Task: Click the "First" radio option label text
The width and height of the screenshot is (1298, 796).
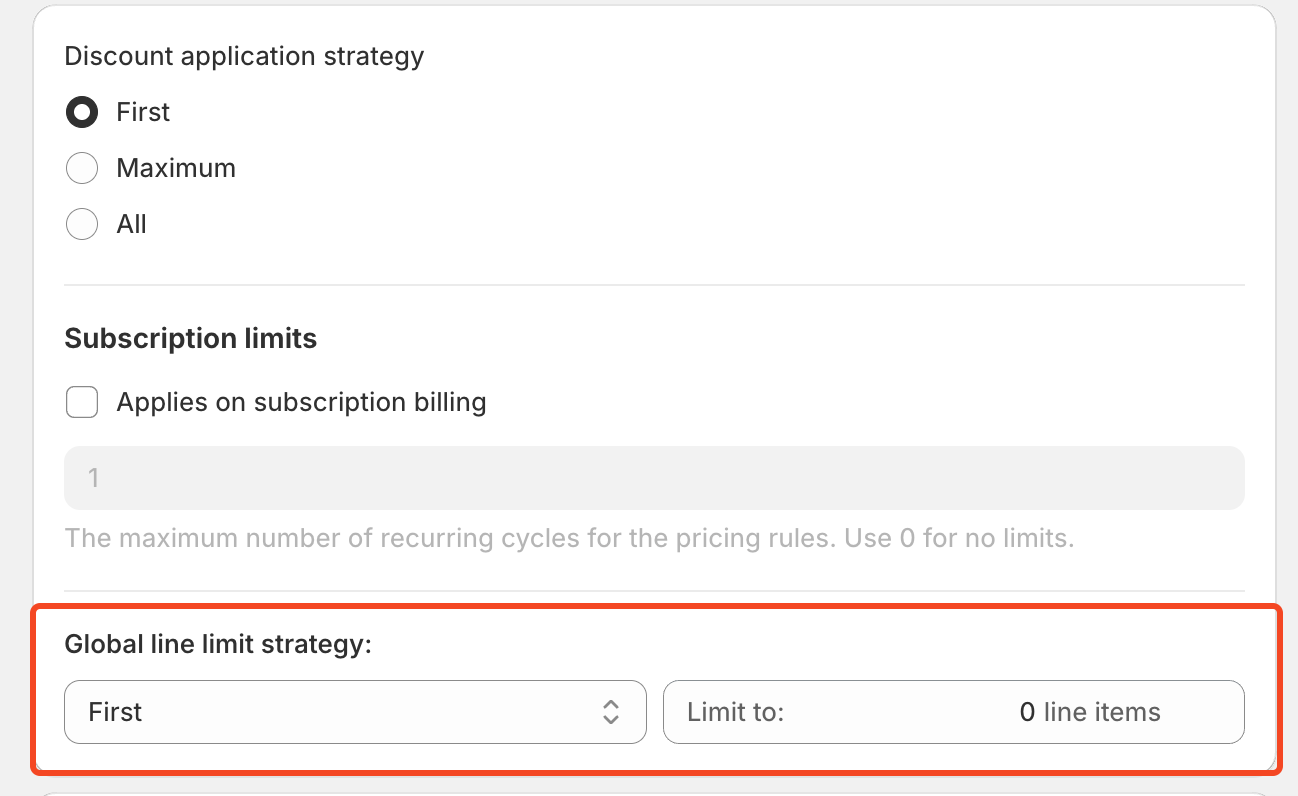Action: (x=143, y=112)
